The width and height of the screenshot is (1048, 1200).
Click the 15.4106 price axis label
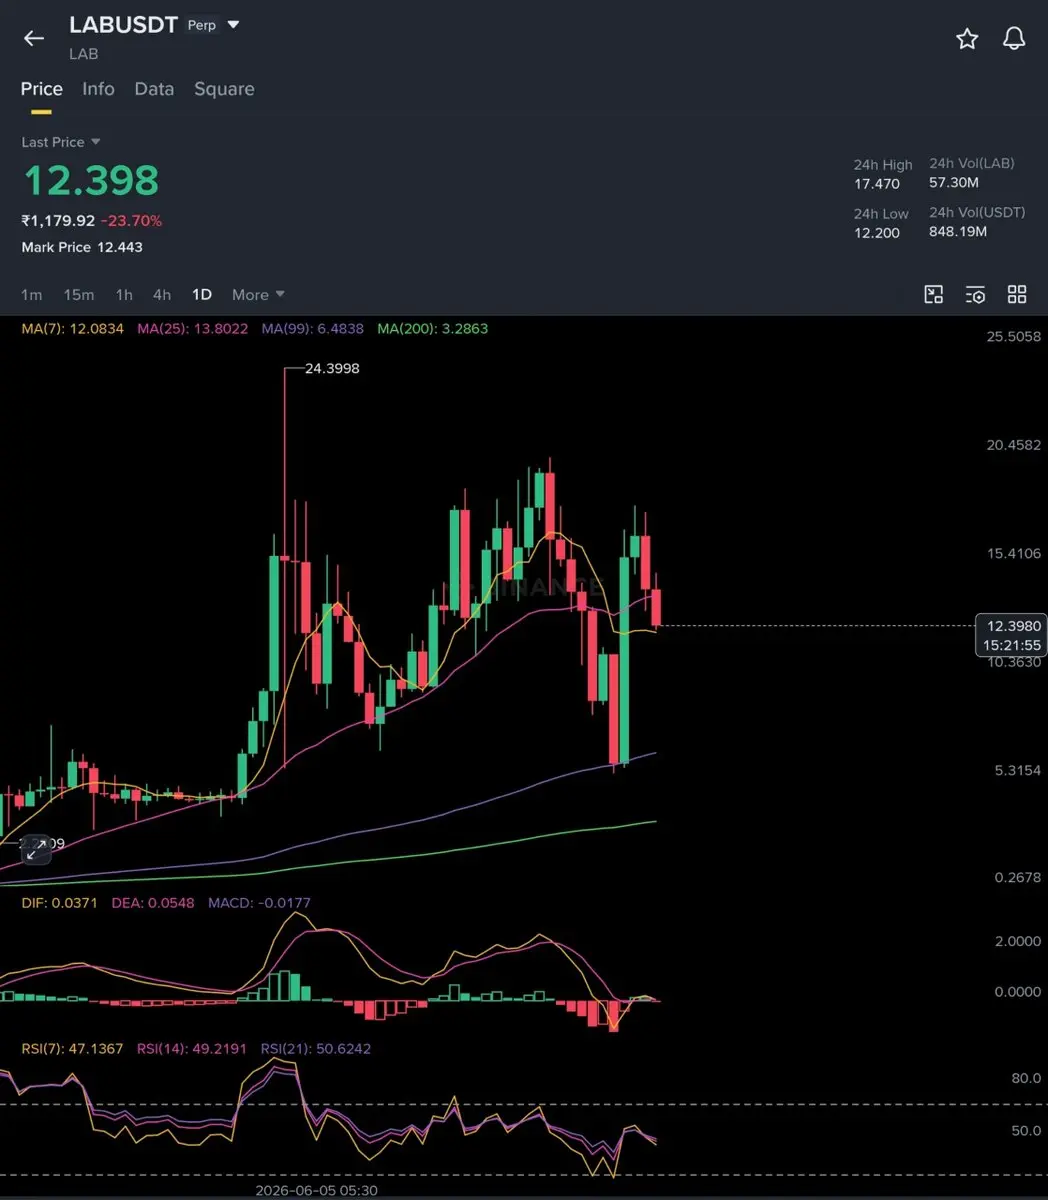[x=1014, y=553]
